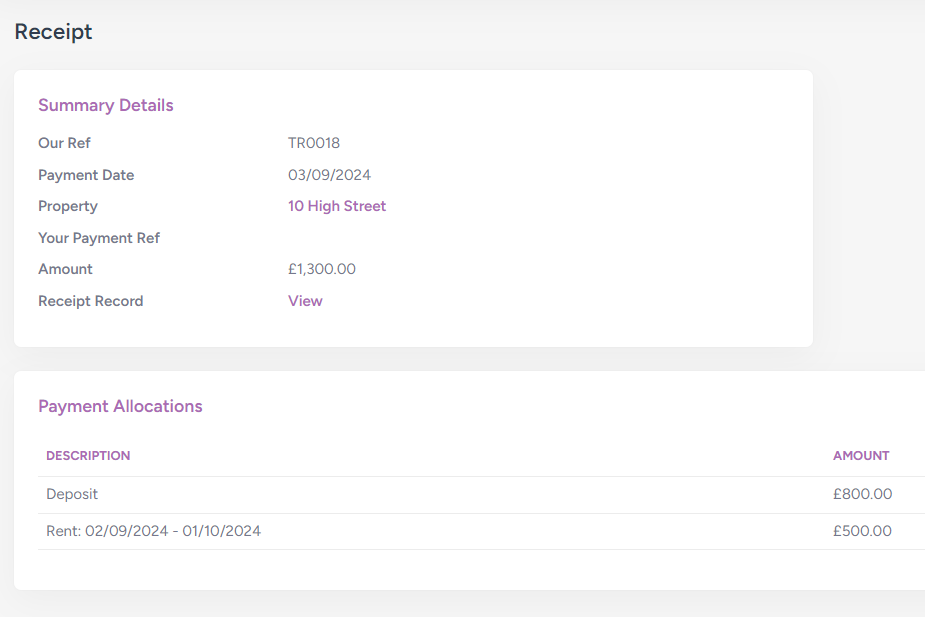Click the Your Payment Ref label
Viewport: 925px width, 617px height.
point(99,238)
